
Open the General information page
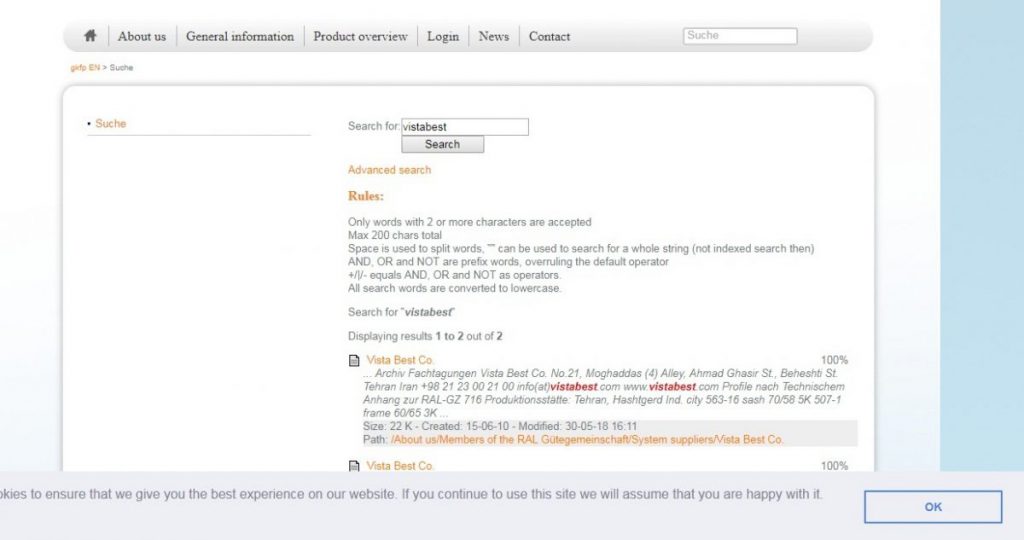(240, 36)
